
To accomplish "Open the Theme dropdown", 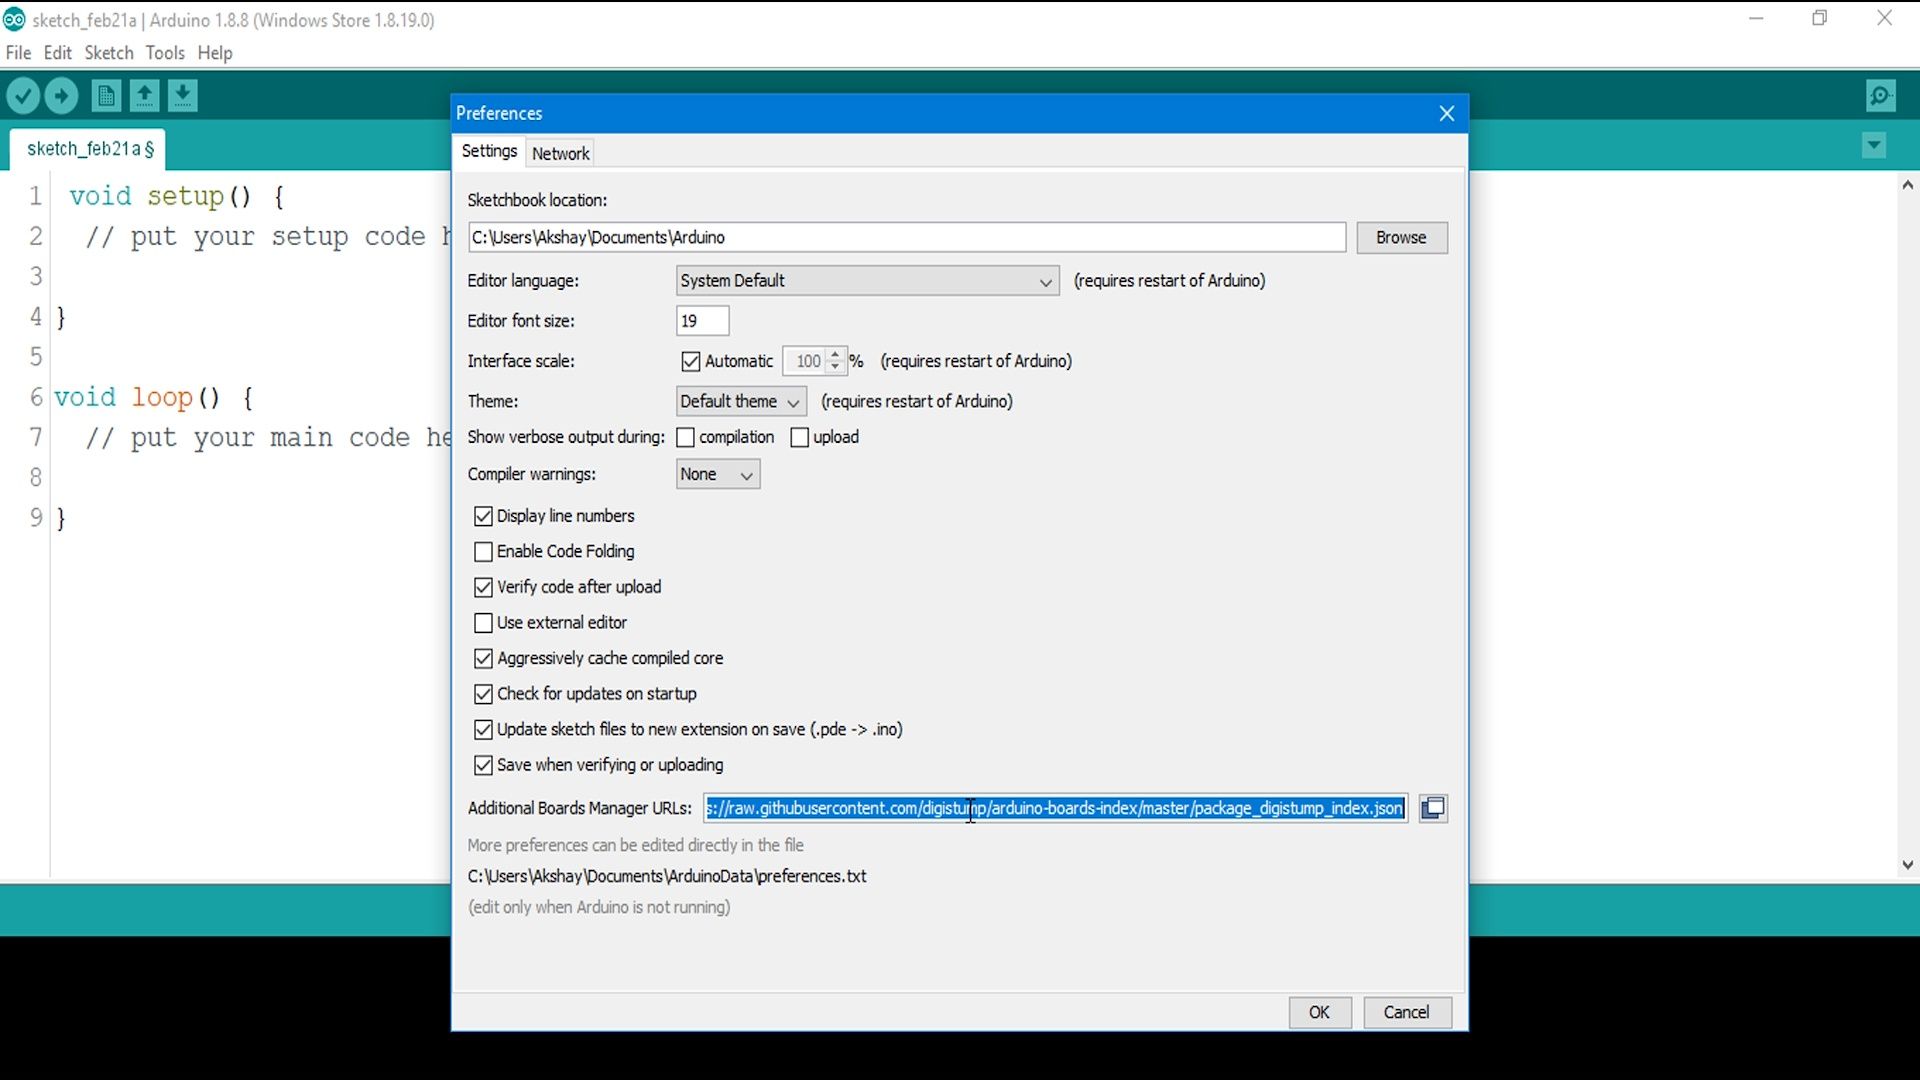I will point(741,402).
